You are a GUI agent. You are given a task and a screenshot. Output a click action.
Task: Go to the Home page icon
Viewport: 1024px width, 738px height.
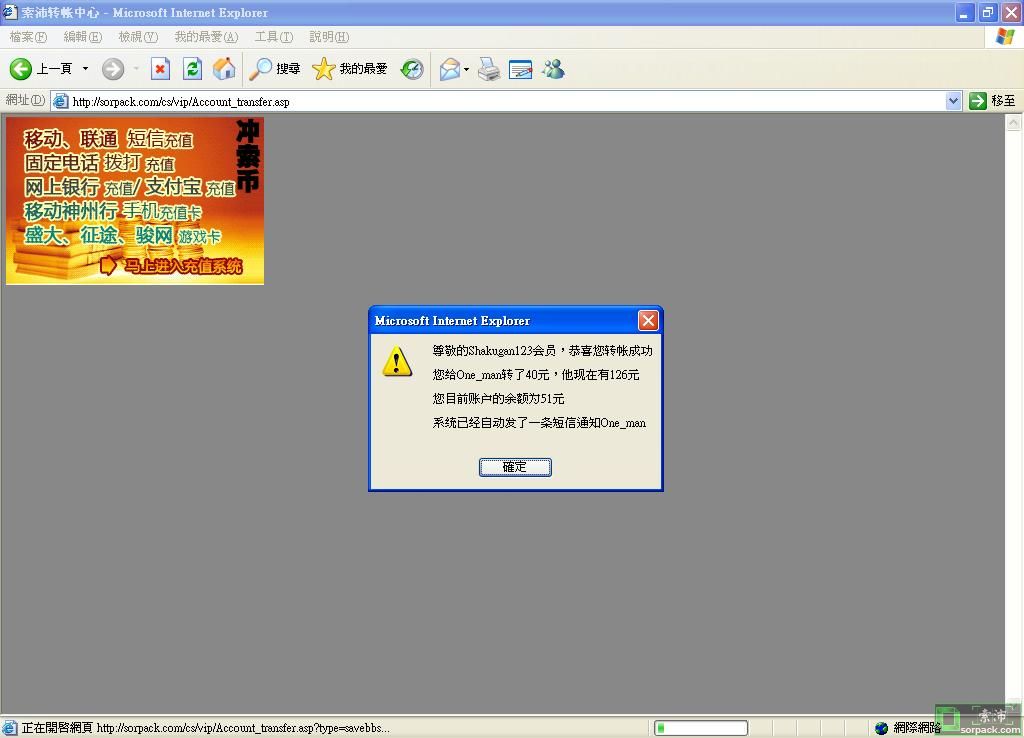pyautogui.click(x=224, y=69)
